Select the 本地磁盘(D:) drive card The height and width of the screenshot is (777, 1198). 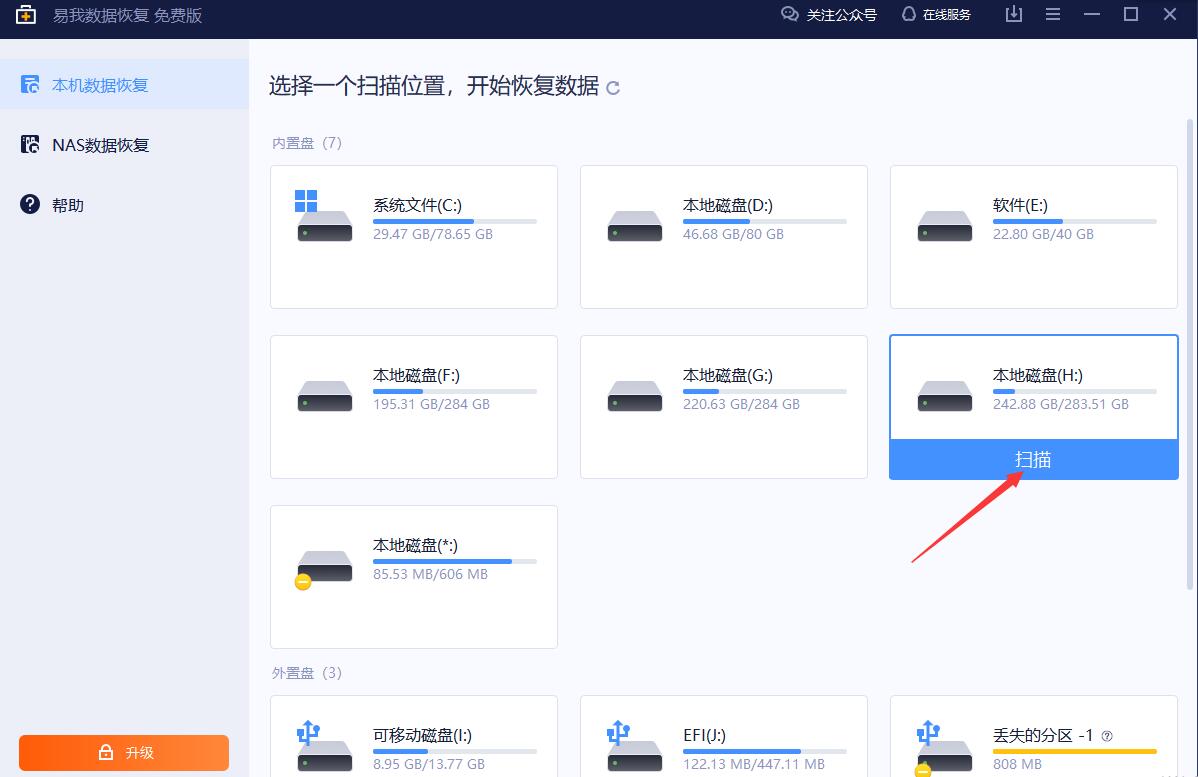coord(723,237)
